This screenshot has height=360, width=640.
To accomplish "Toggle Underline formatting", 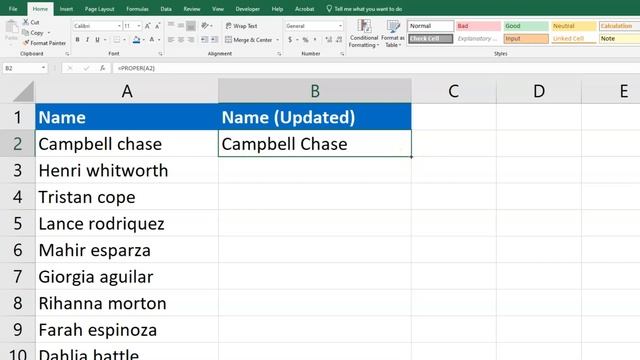I will pyautogui.click(x=97, y=40).
